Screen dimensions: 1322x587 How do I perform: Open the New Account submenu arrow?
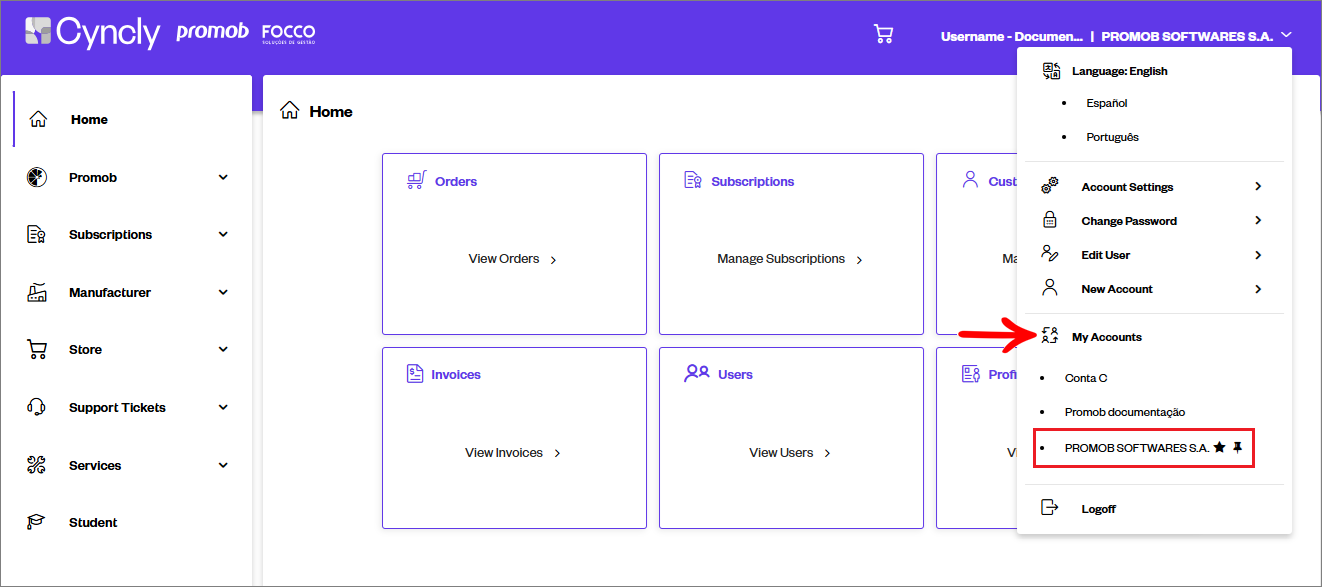point(1258,289)
